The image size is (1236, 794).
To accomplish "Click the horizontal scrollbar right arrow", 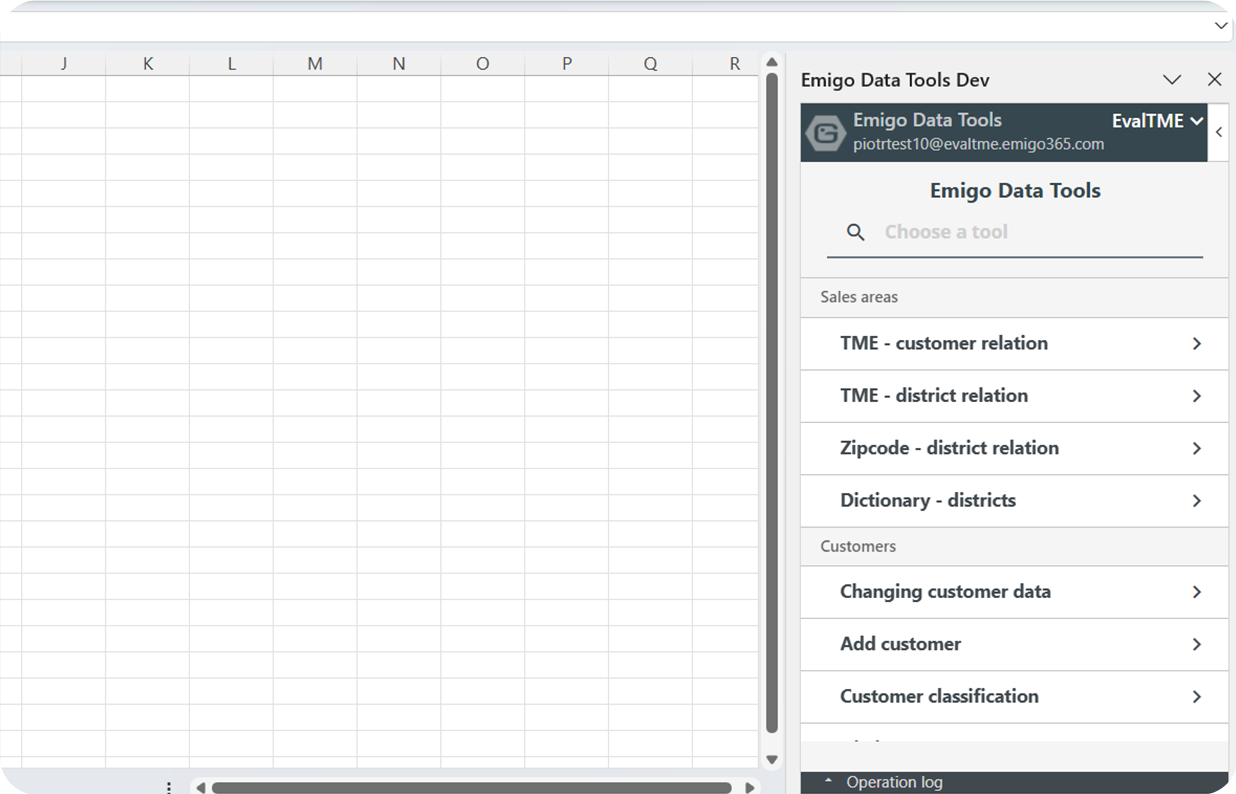I will tap(750, 788).
